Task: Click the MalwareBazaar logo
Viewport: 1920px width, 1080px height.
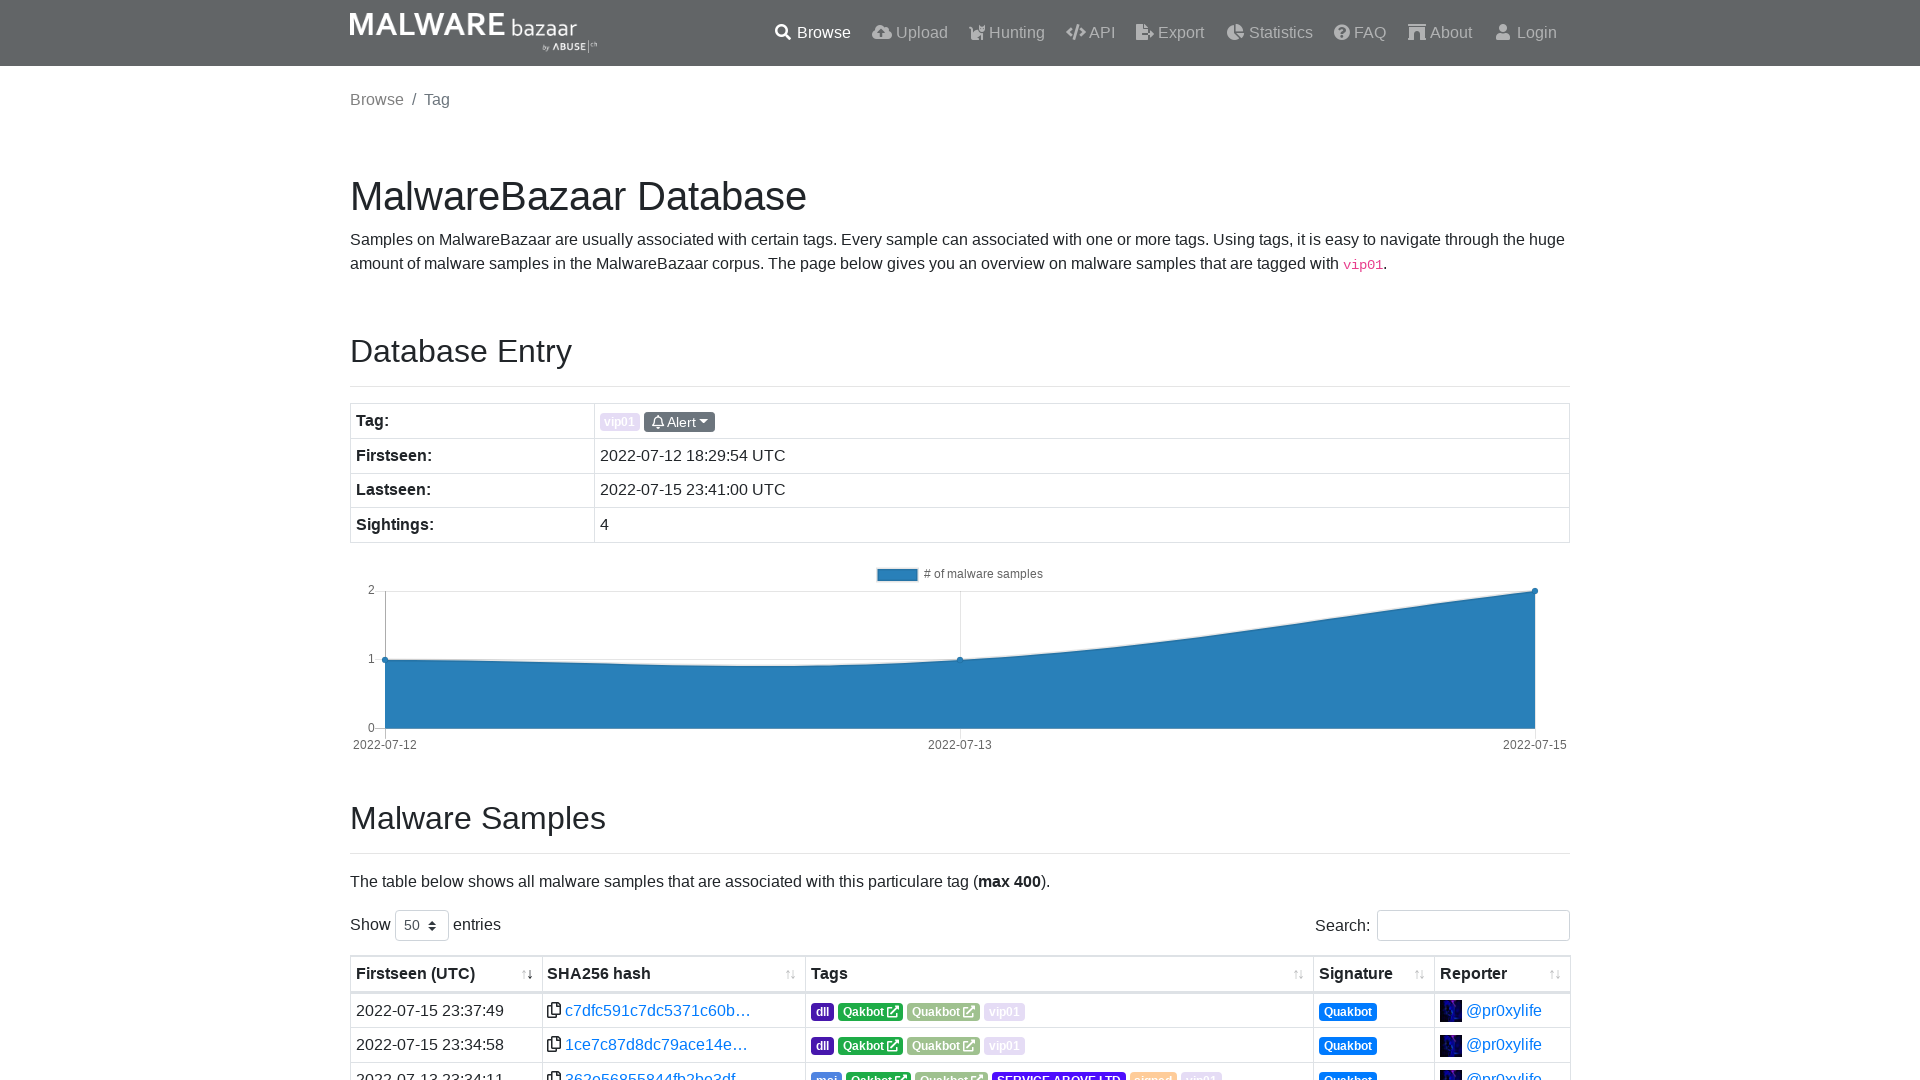Action: 472,32
